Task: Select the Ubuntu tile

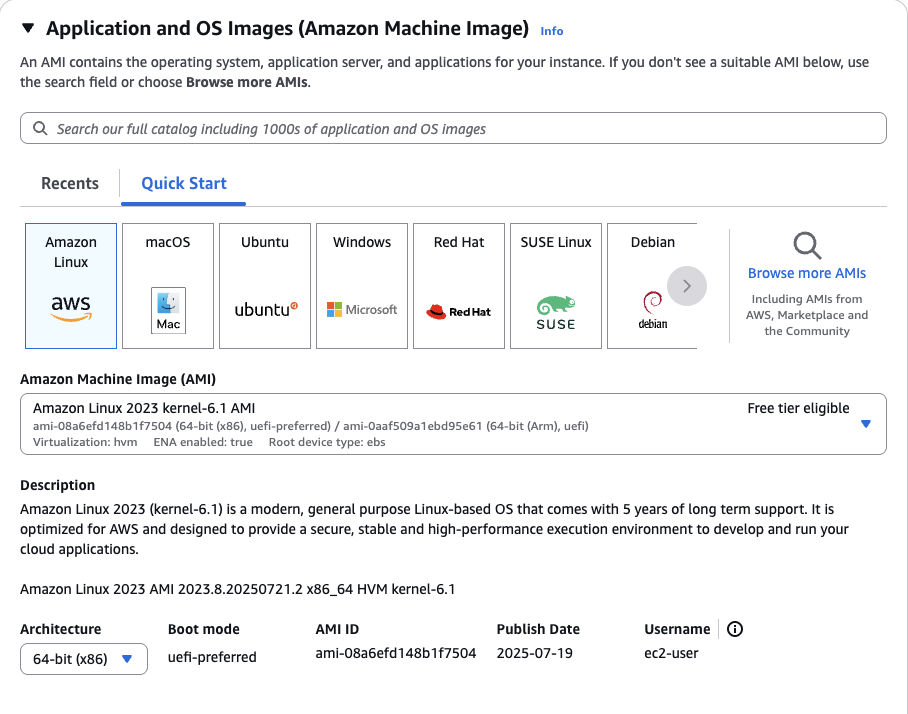Action: click(x=265, y=286)
